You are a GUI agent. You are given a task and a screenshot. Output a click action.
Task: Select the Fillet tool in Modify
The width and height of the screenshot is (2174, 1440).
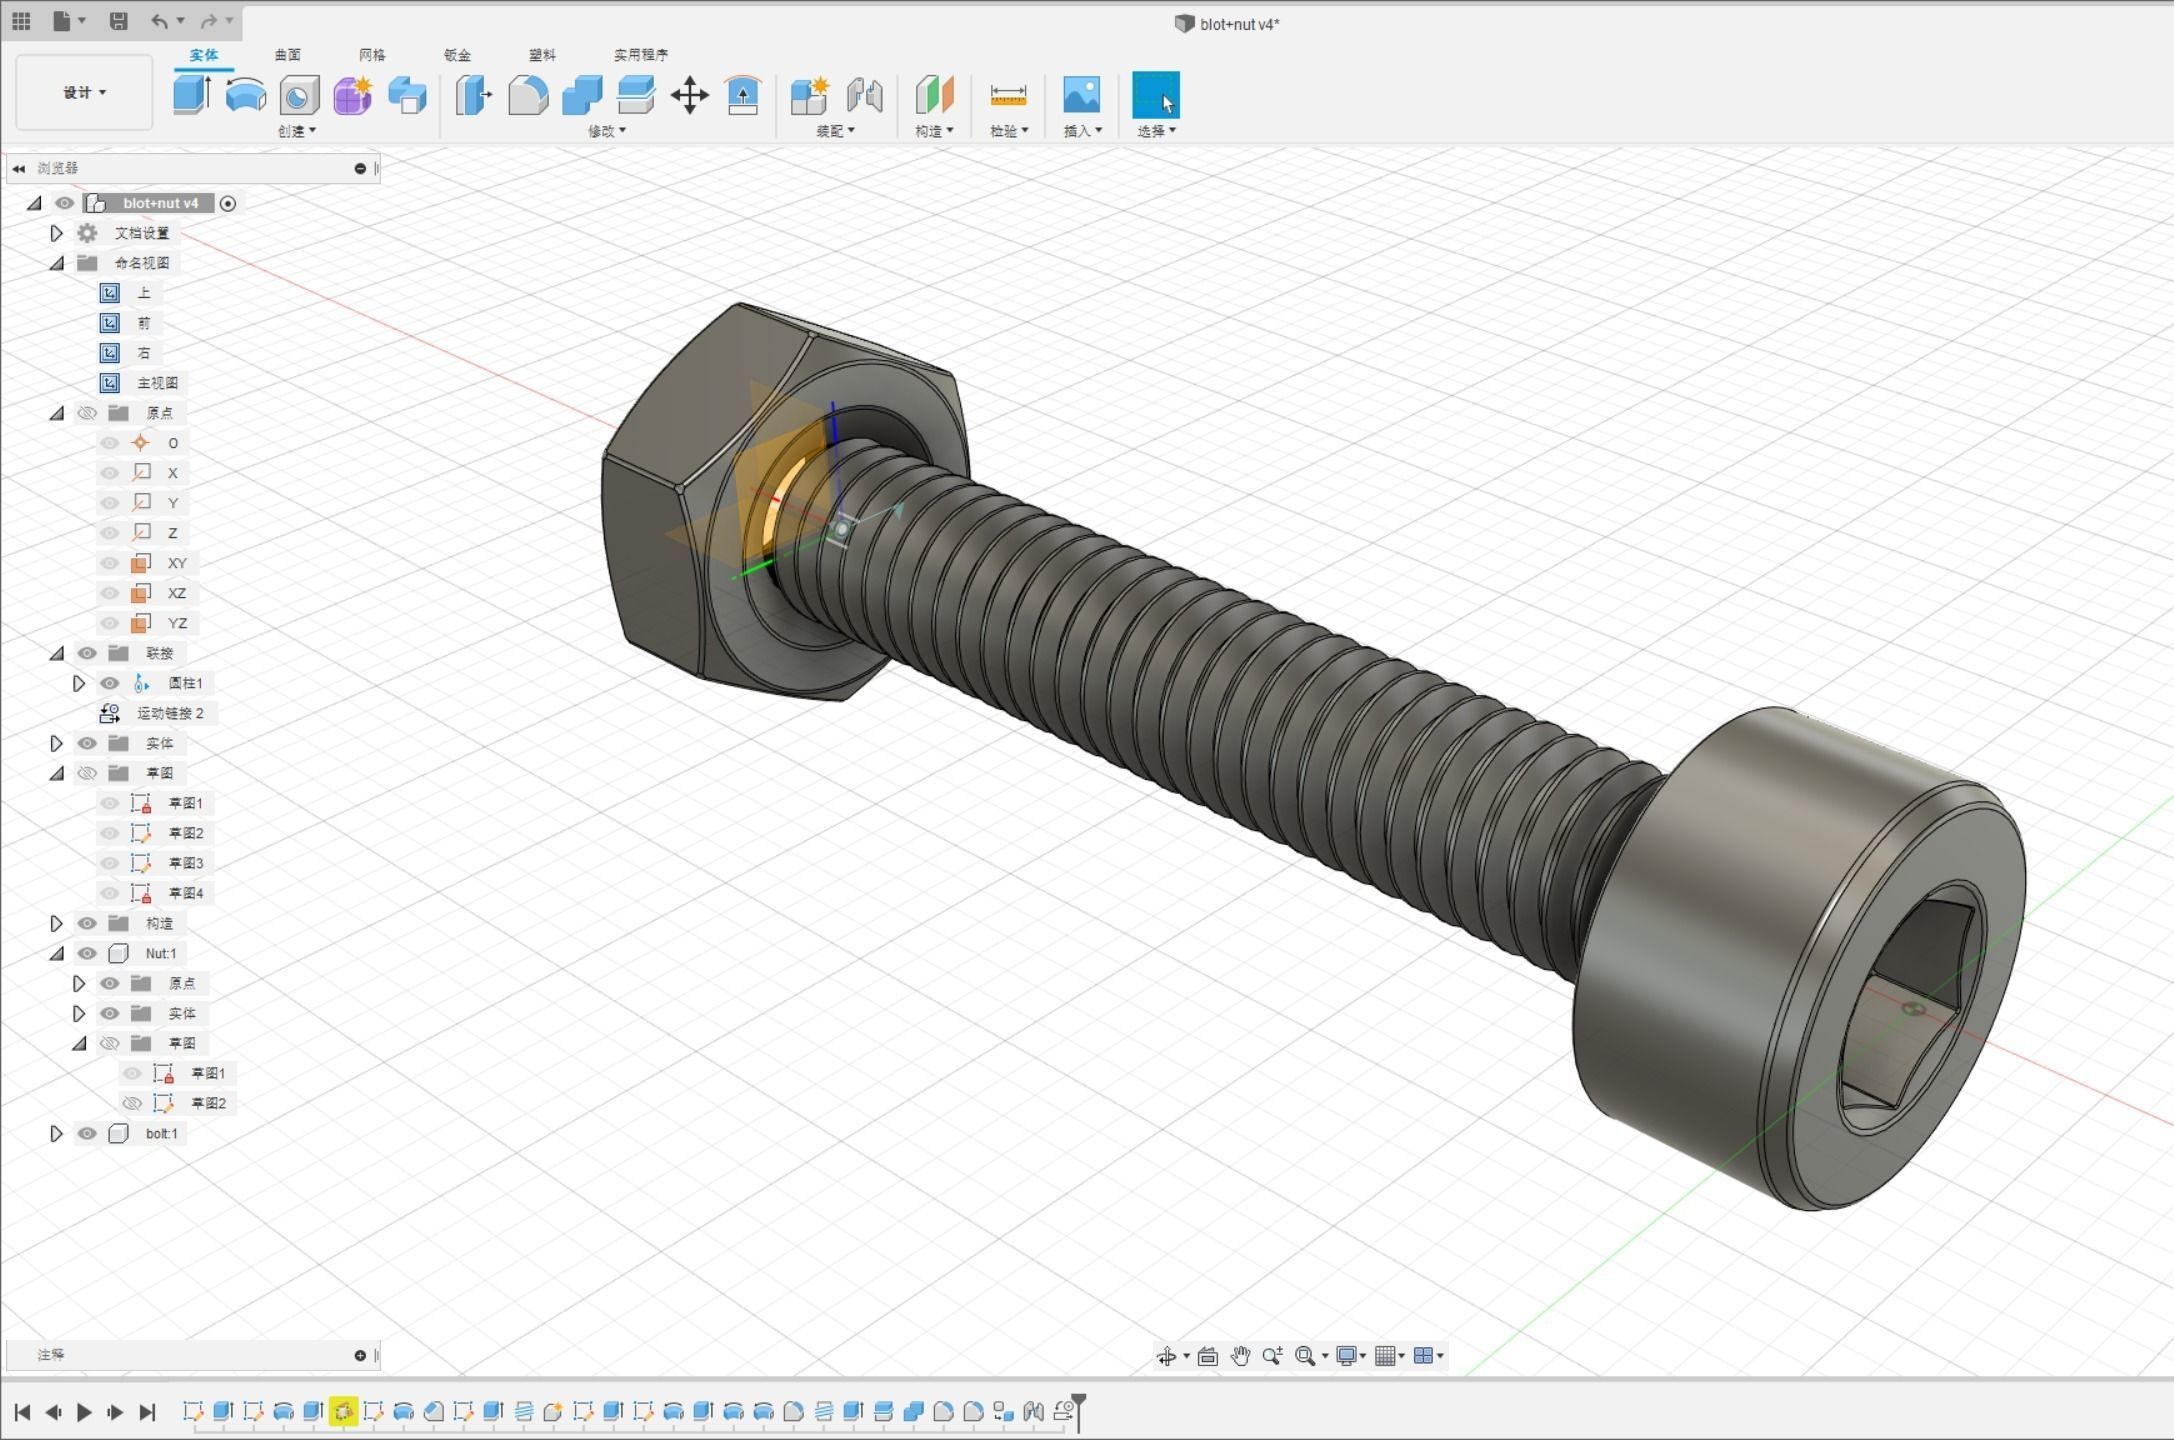pos(528,95)
